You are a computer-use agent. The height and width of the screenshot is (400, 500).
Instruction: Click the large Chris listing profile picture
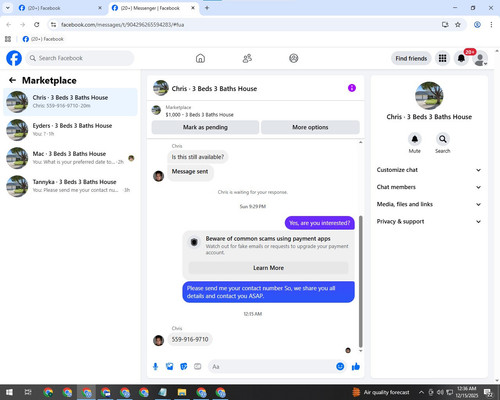[x=429, y=96]
